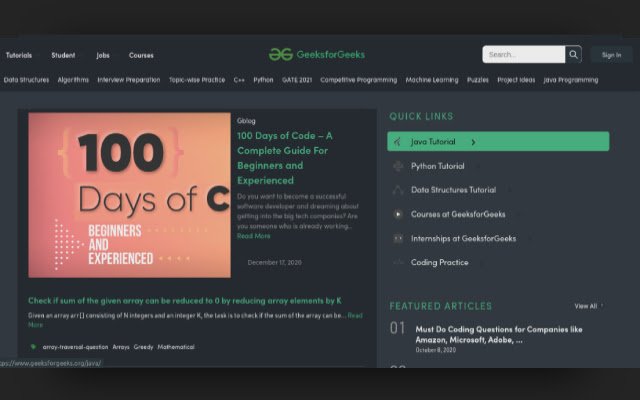The height and width of the screenshot is (400, 640).
Task: Click the Greedy tag
Action: tap(143, 347)
